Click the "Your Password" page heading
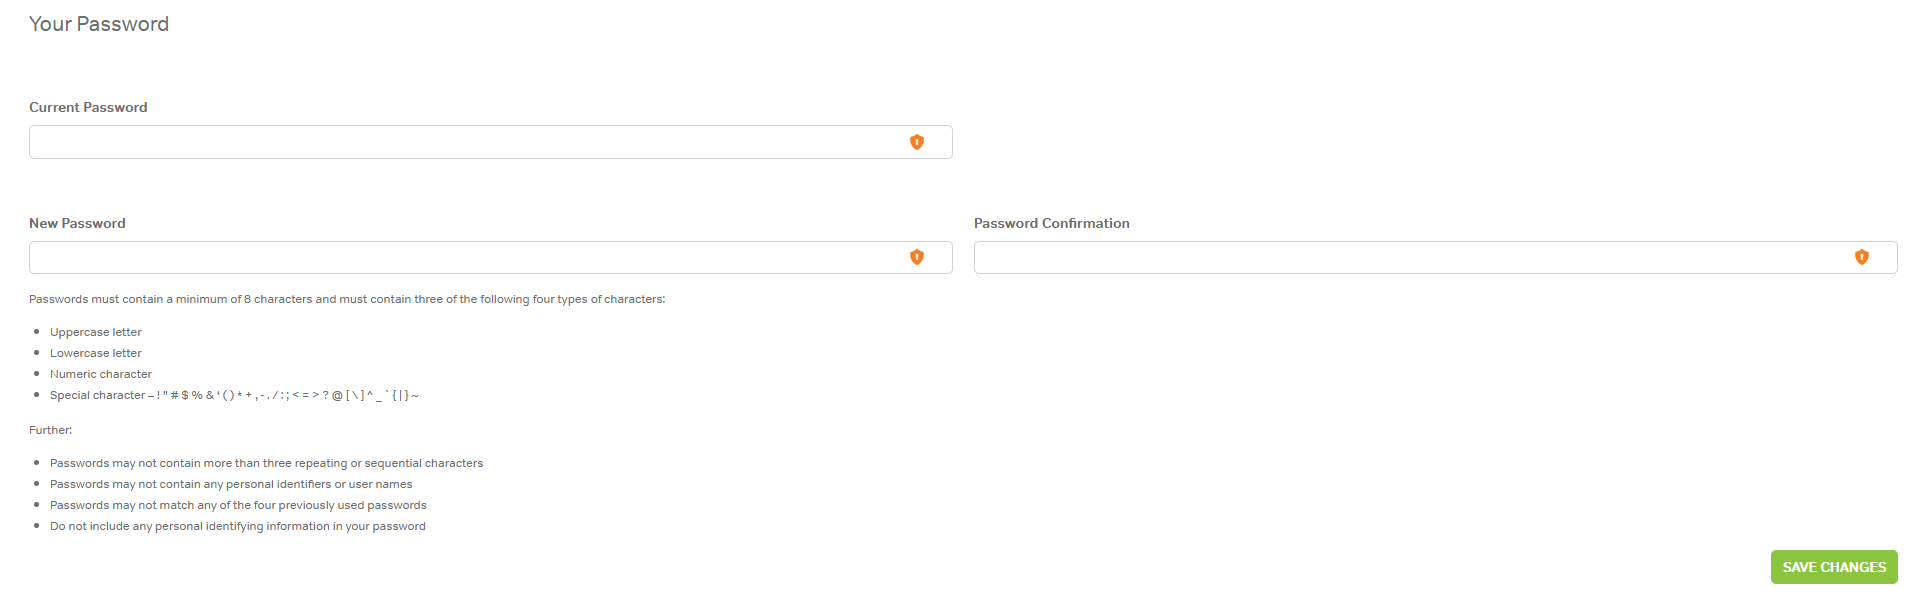The width and height of the screenshot is (1919, 603). [x=99, y=24]
